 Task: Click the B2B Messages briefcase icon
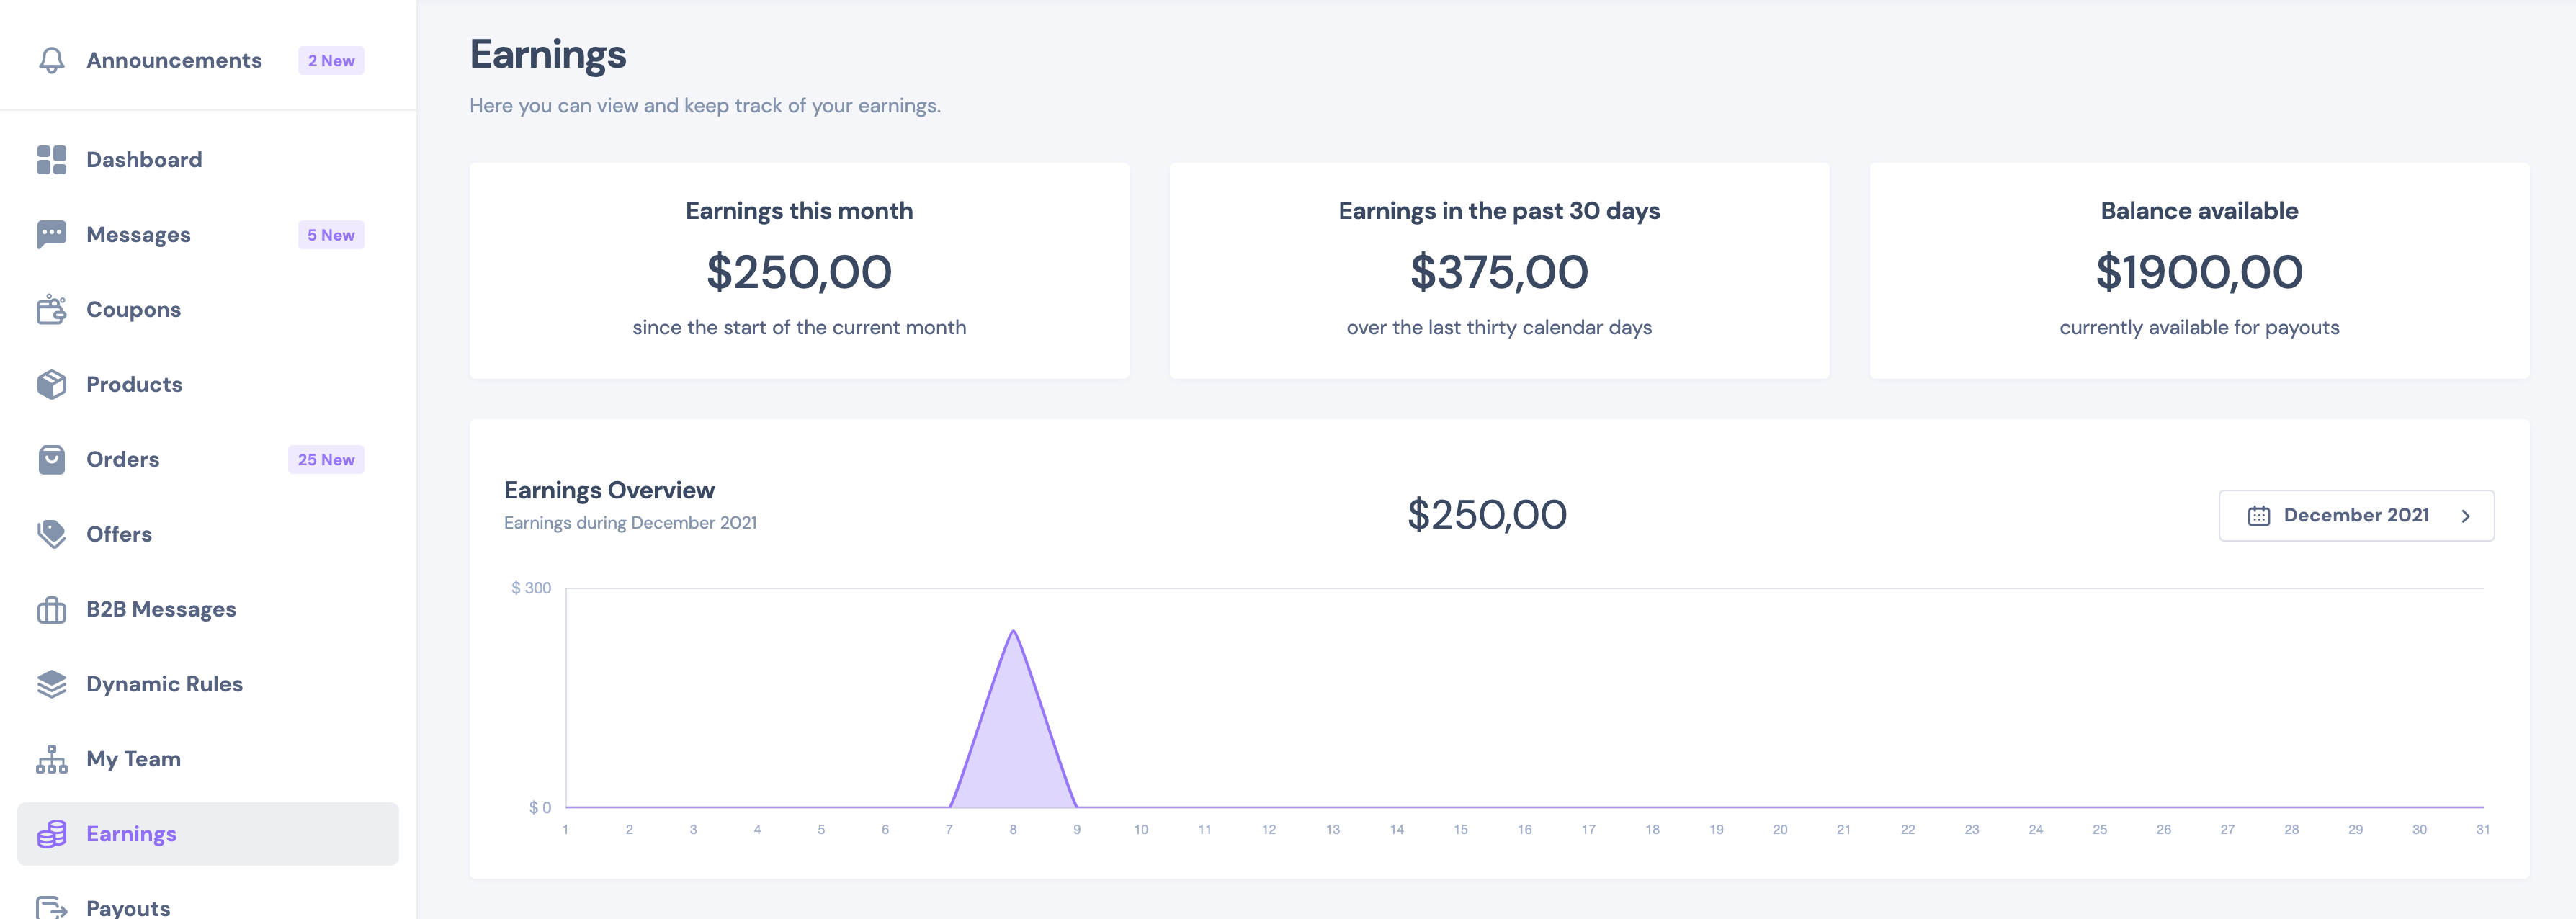(x=52, y=610)
